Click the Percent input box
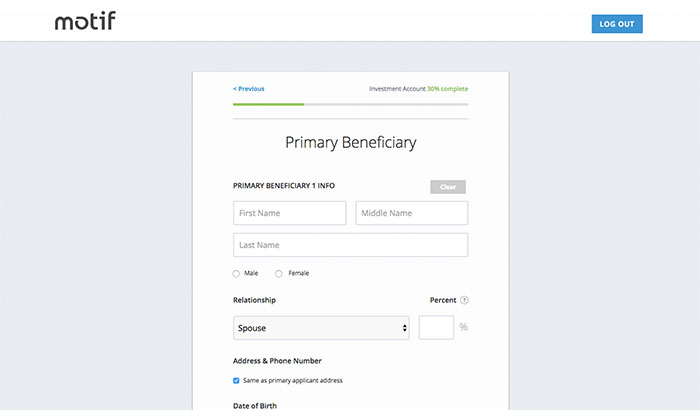 [436, 328]
